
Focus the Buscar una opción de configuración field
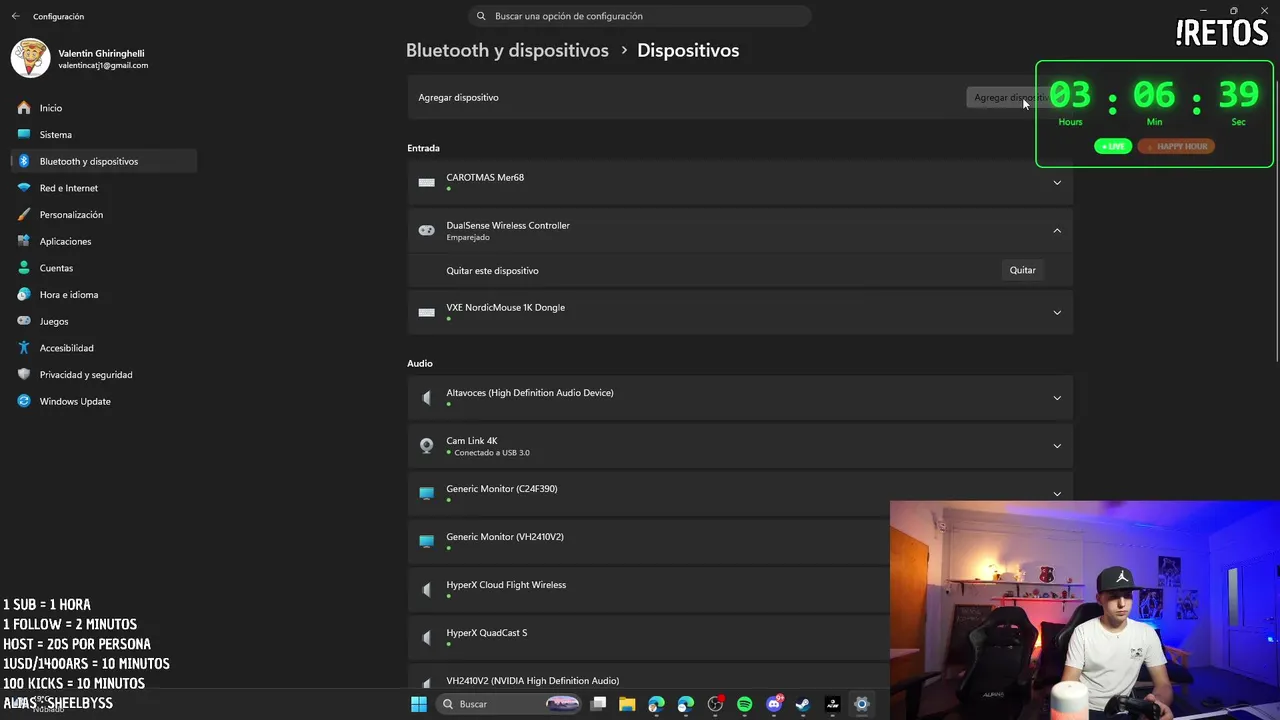point(639,16)
